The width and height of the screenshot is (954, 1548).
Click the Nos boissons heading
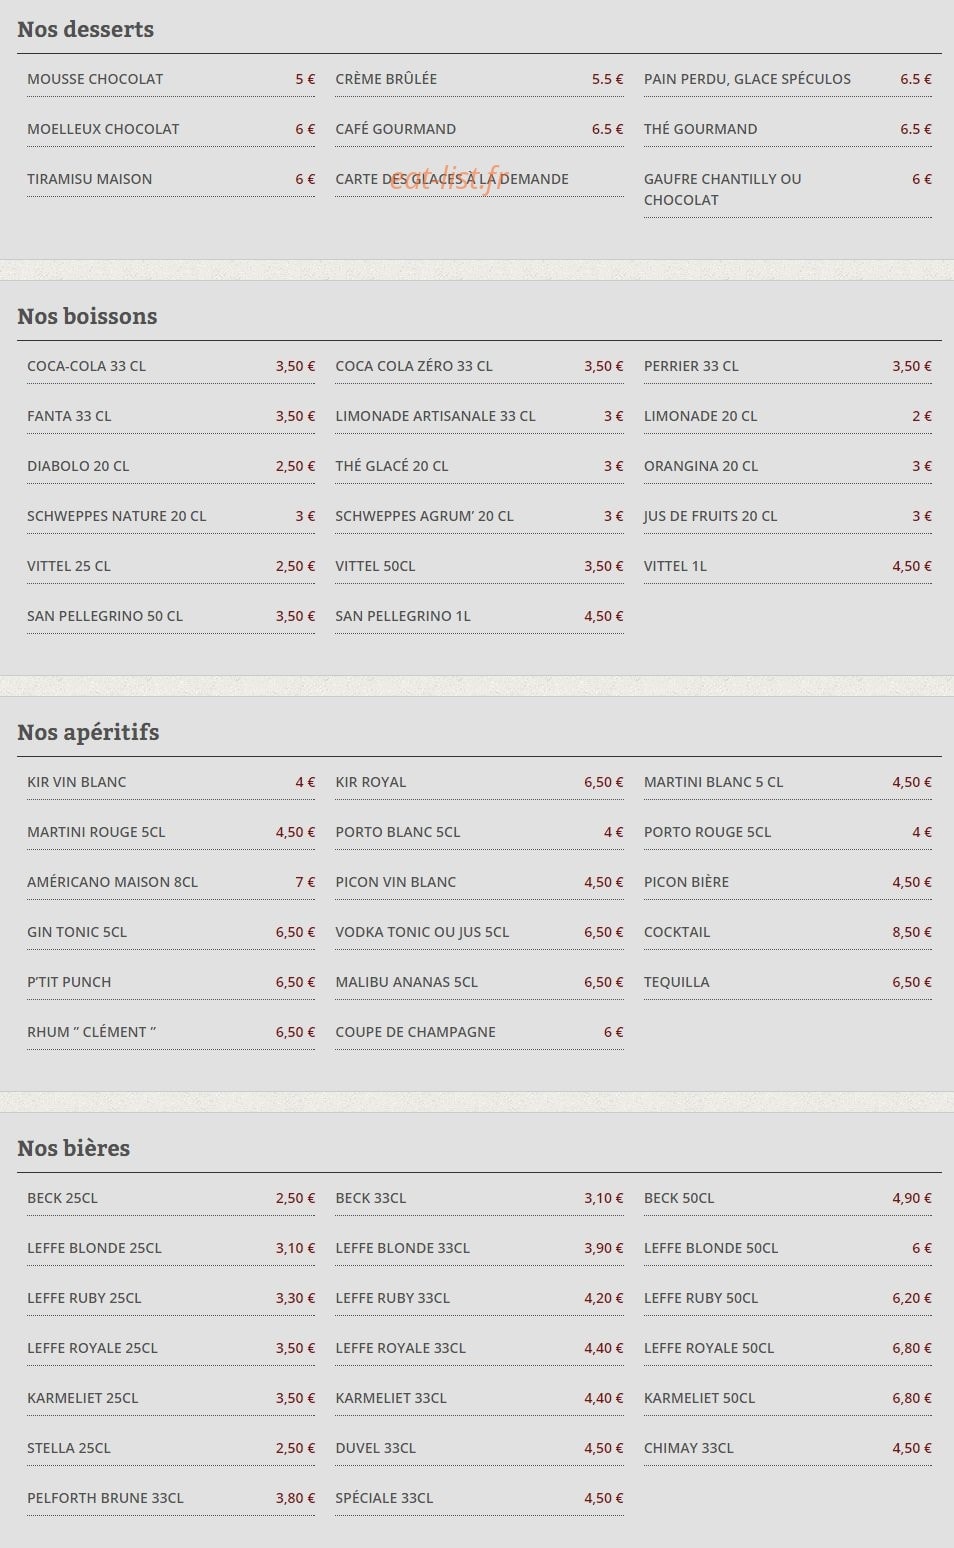pos(88,317)
